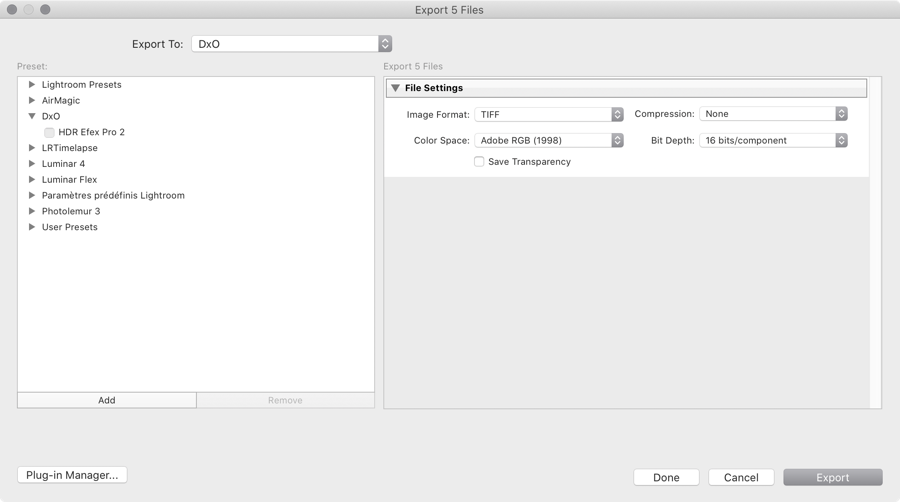Image resolution: width=900 pixels, height=502 pixels.
Task: Click the Done button
Action: coord(666,477)
